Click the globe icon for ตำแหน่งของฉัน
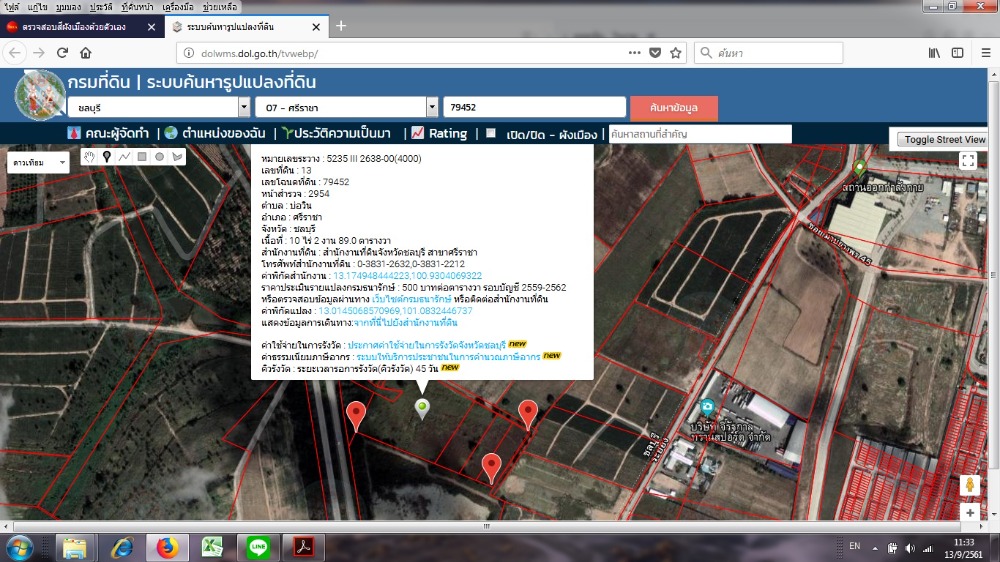The image size is (1000, 562). (x=170, y=133)
